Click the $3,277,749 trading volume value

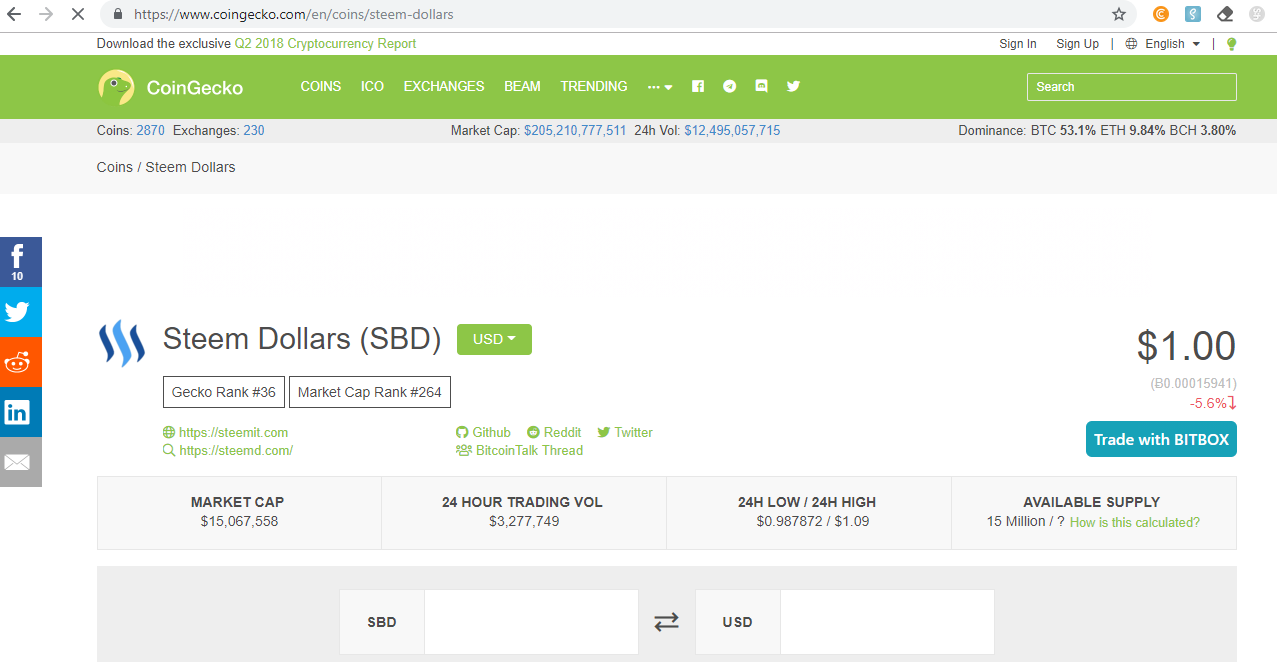click(524, 521)
